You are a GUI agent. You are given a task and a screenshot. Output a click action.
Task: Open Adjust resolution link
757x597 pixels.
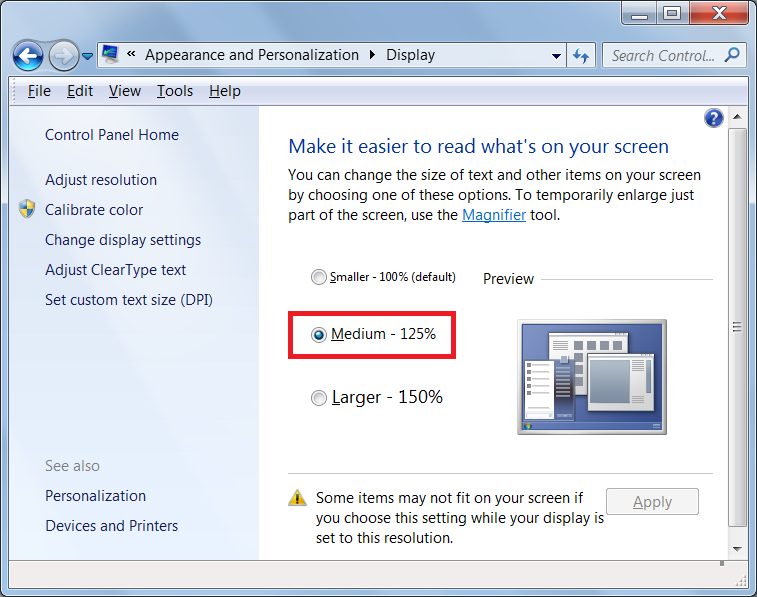click(101, 180)
